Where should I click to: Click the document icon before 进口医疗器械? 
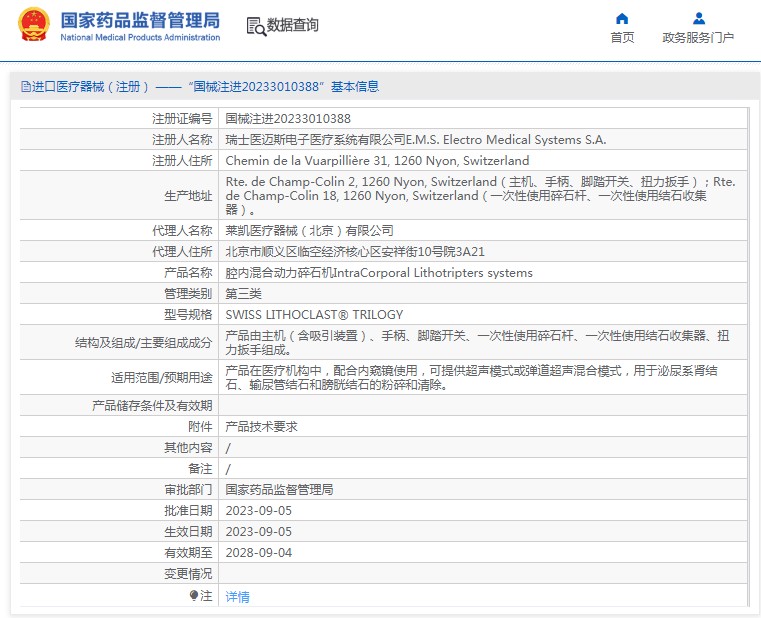[x=26, y=87]
